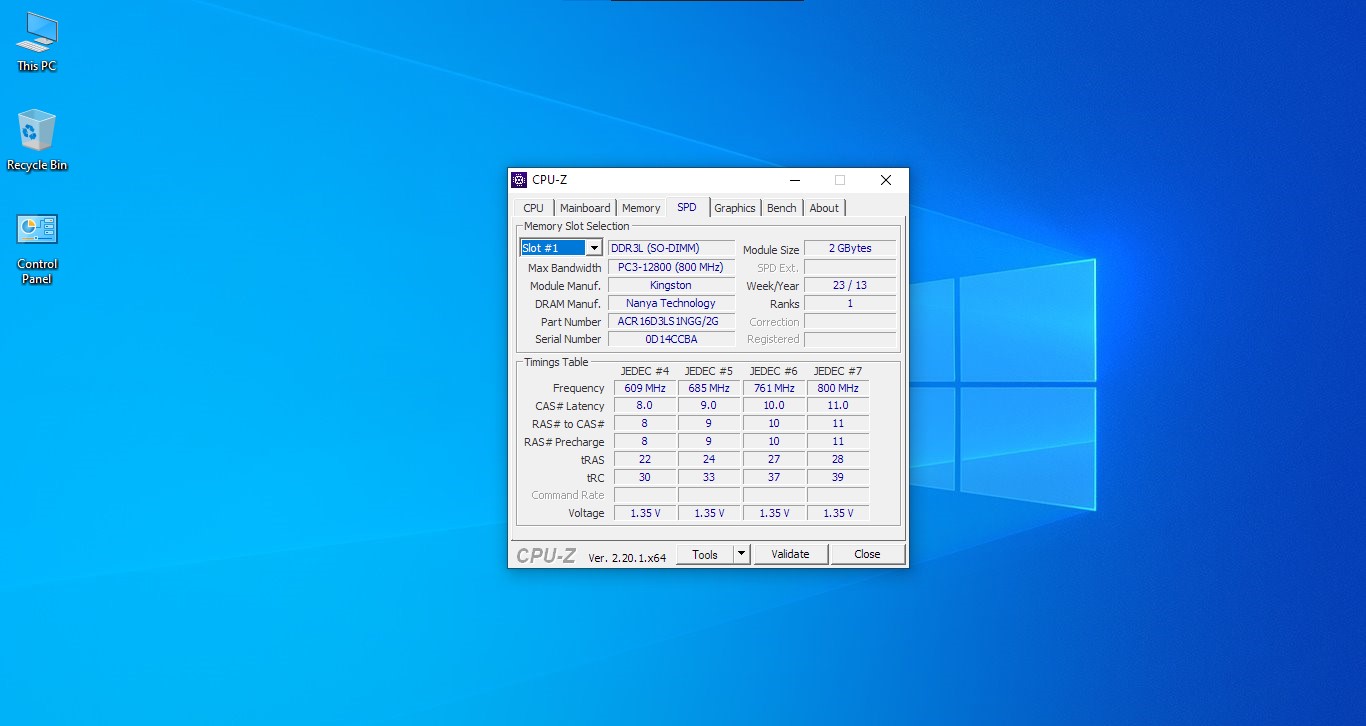Screen dimensions: 1366x726
Task: Click the empty SPD Ext. field
Action: pos(850,267)
